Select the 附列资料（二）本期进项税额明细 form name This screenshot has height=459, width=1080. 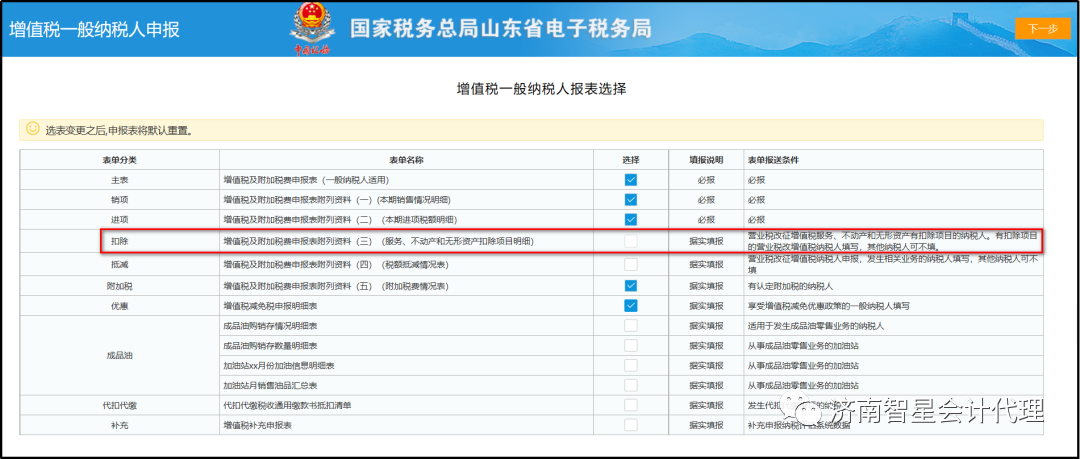pyautogui.click(x=340, y=220)
